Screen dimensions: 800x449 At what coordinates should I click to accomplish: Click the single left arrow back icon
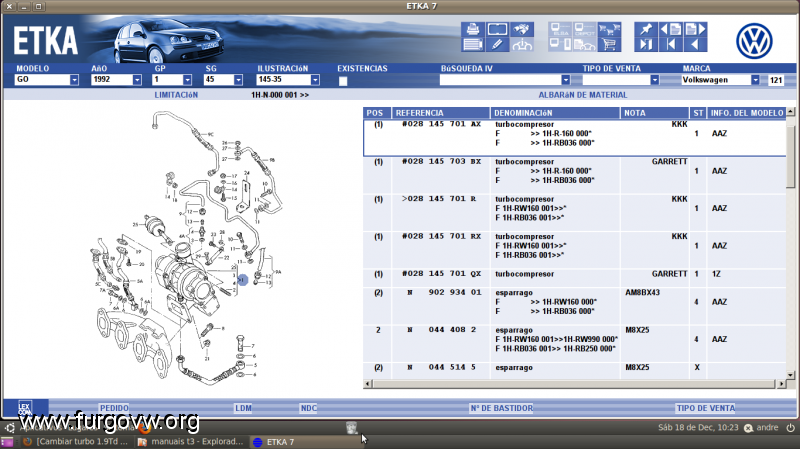(x=695, y=44)
